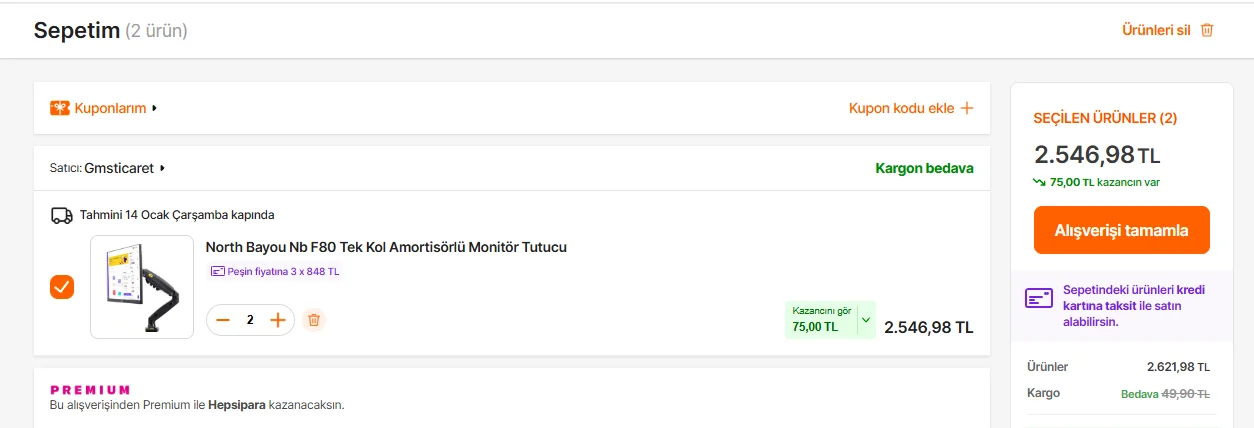Click the Ürünleri sil link

click(1156, 30)
